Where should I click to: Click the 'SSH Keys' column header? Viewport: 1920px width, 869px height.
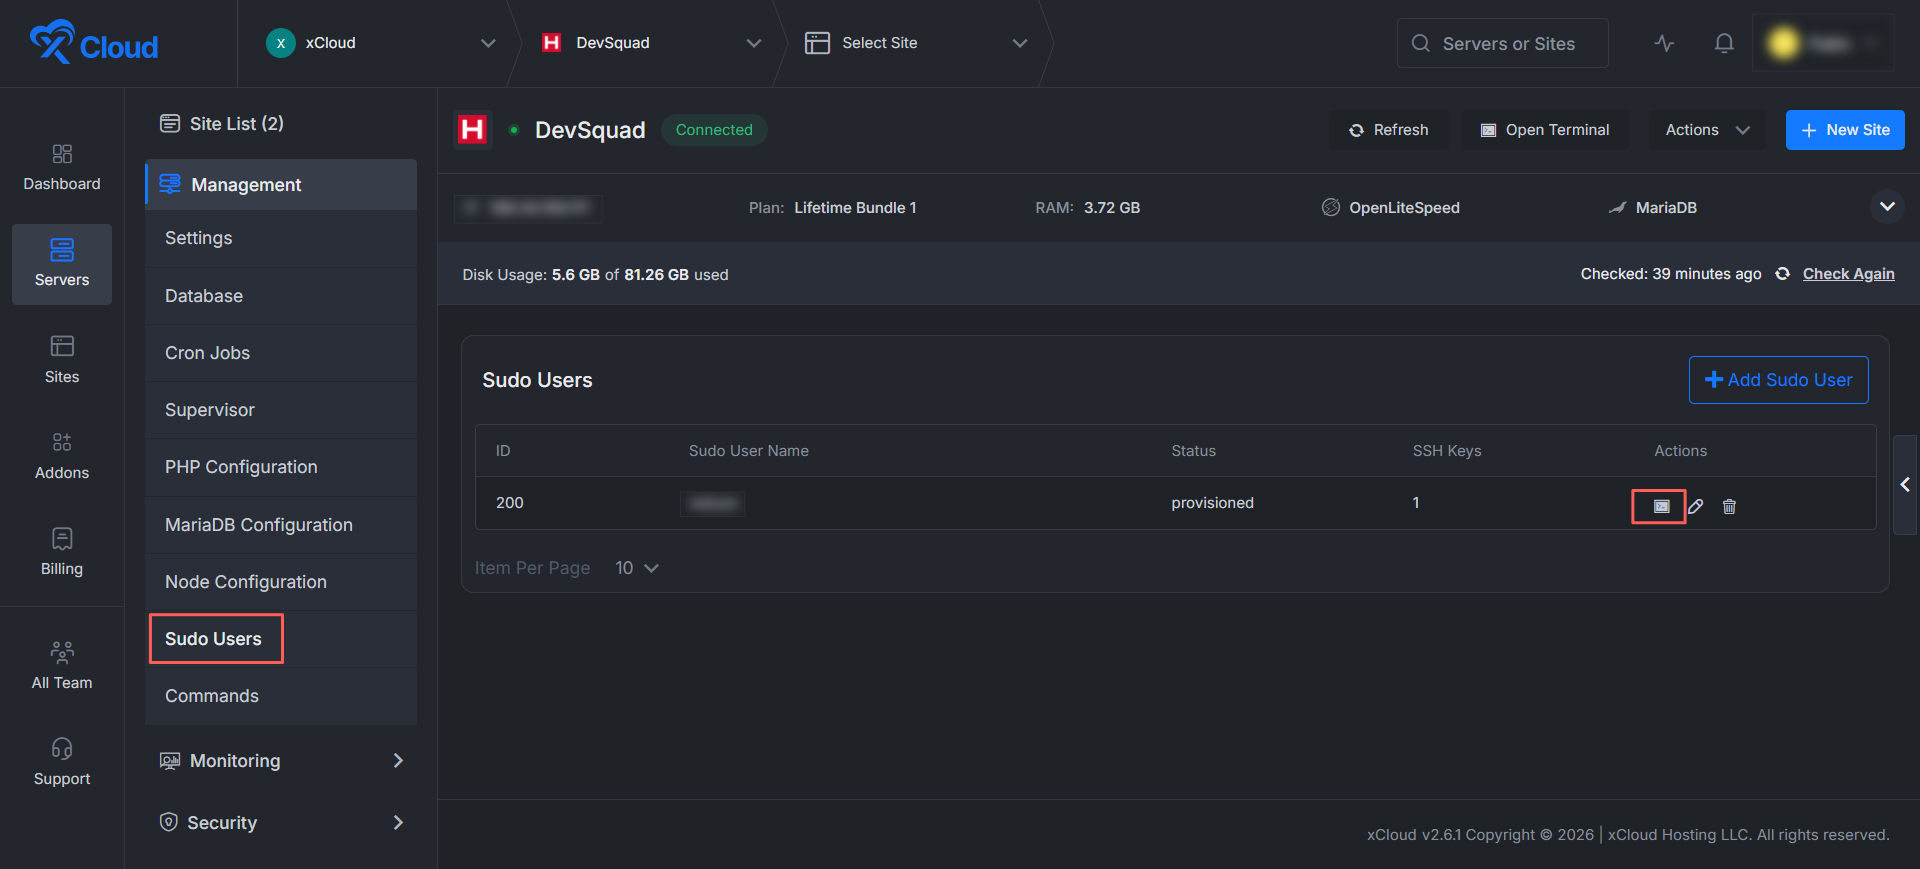coord(1447,451)
